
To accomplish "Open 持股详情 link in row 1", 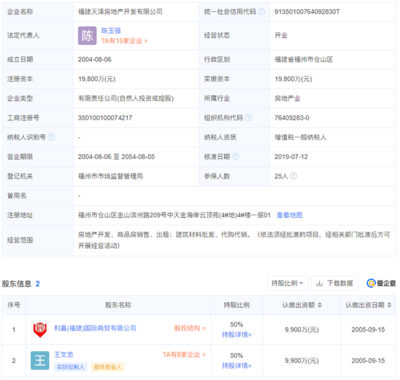I will [x=237, y=335].
